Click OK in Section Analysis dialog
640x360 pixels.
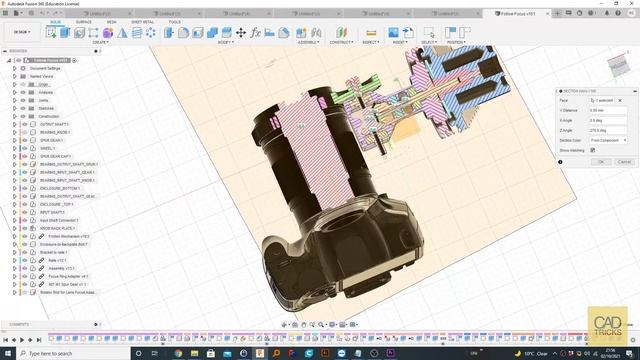[601, 162]
